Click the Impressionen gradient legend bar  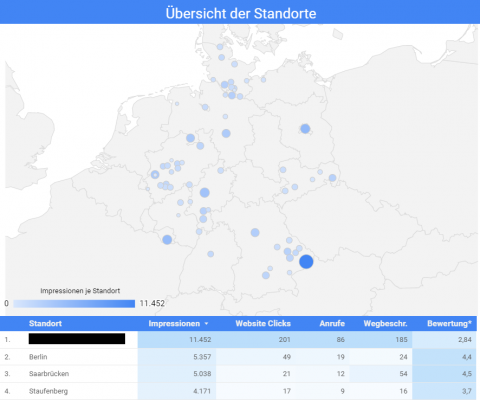[x=74, y=304]
